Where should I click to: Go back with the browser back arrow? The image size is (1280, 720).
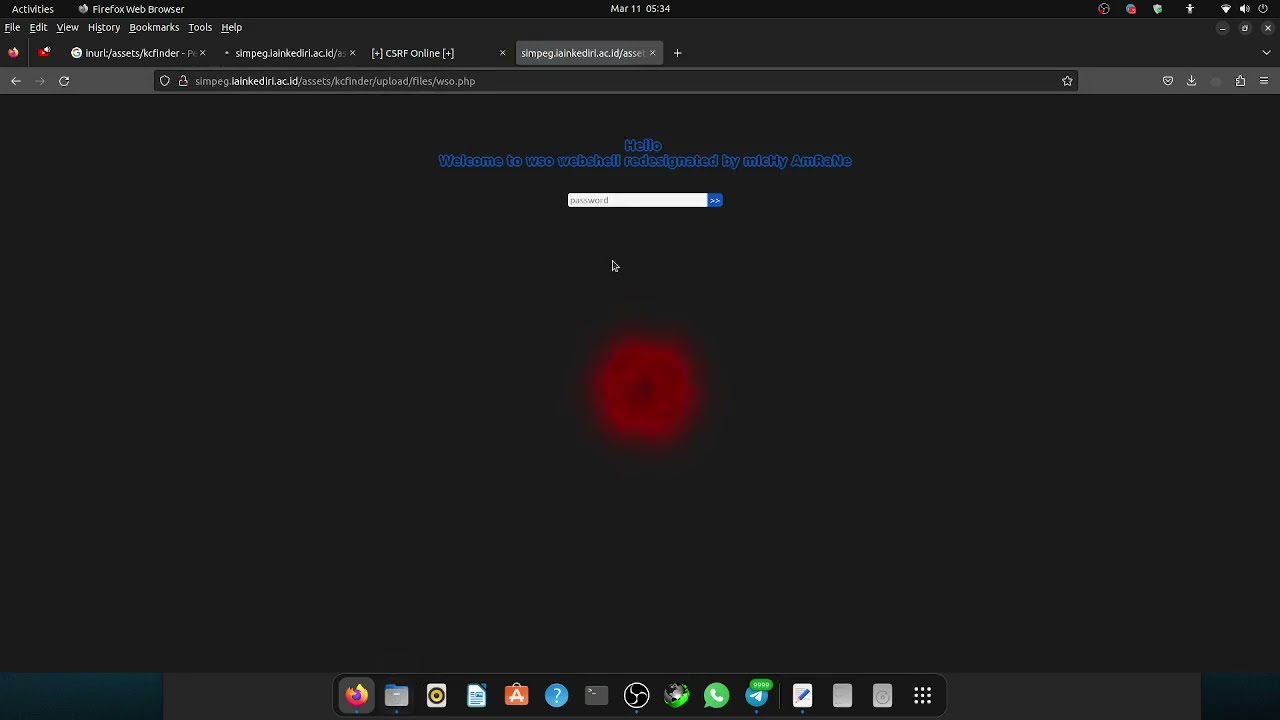pyautogui.click(x=16, y=81)
